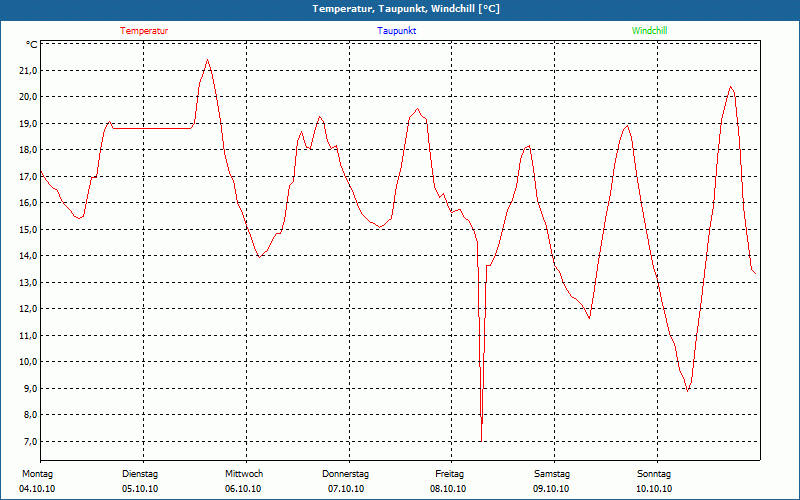Click the Sonntag day label
Image resolution: width=800 pixels, height=500 pixels.
pos(654,474)
